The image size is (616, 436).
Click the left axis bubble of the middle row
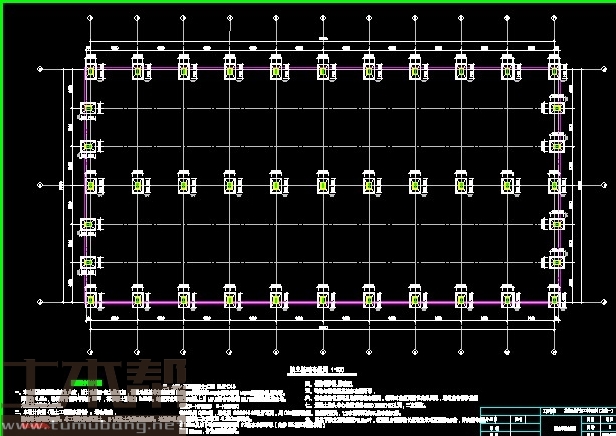(40, 185)
